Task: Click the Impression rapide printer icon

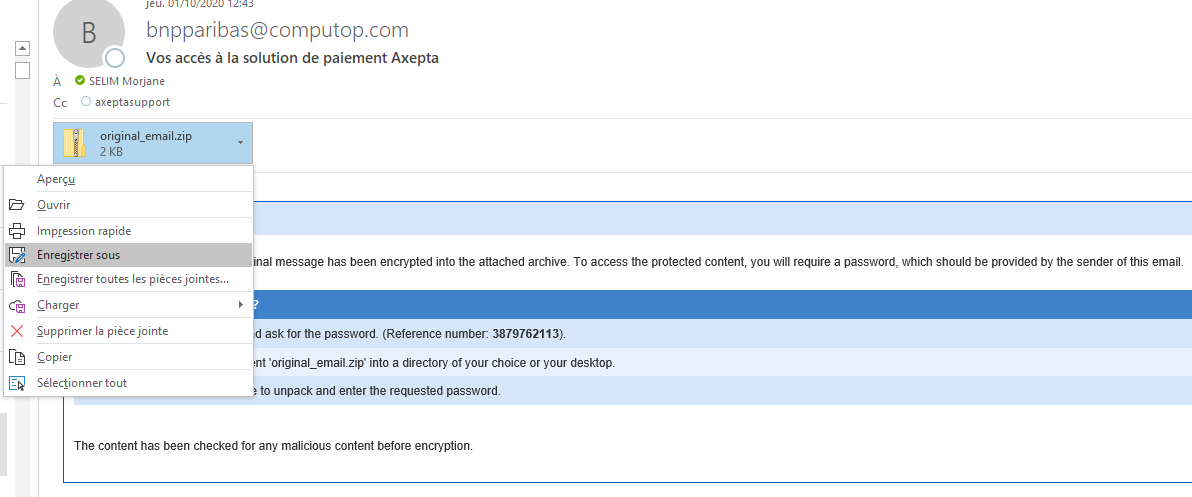Action: 17,231
